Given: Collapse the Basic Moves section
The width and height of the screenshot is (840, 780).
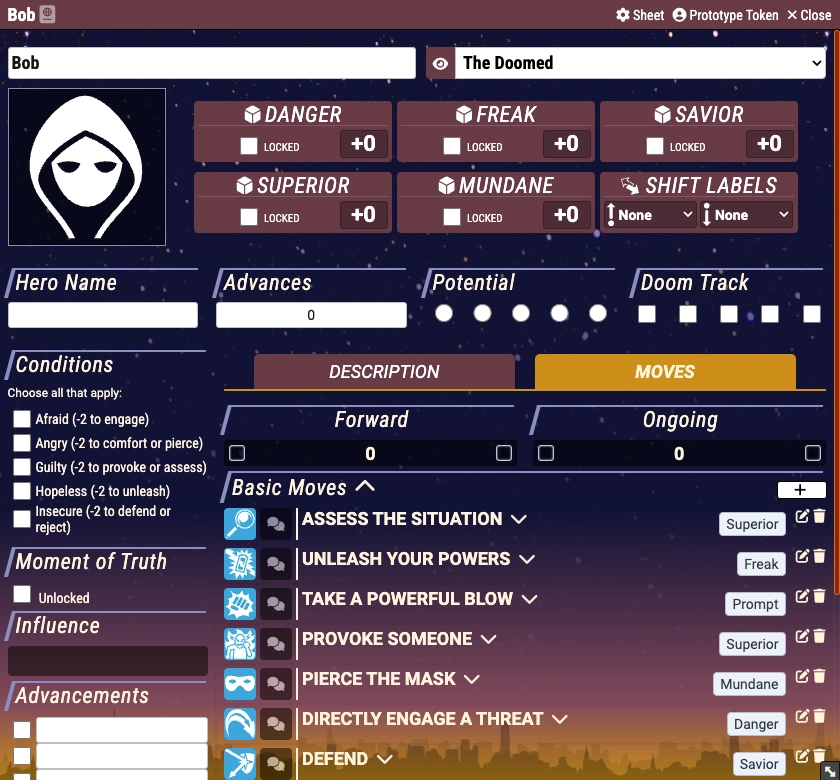Looking at the screenshot, I should (x=365, y=486).
